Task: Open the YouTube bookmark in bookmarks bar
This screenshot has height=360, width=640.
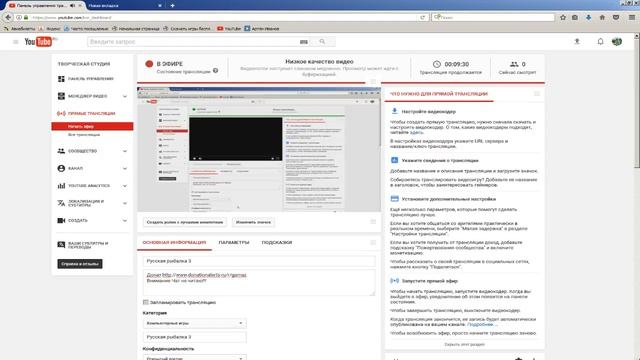Action: point(229,29)
